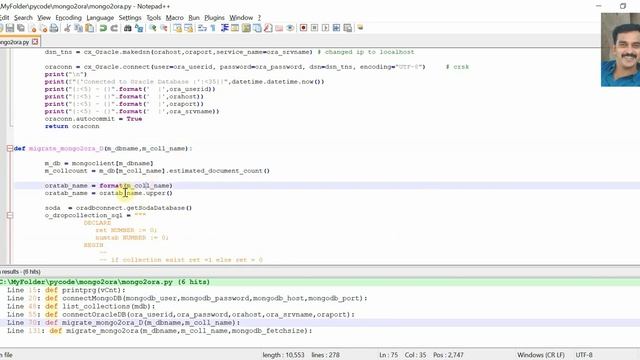640x360 pixels.
Task: Open the Replace dialog icon
Action: (x=139, y=28)
